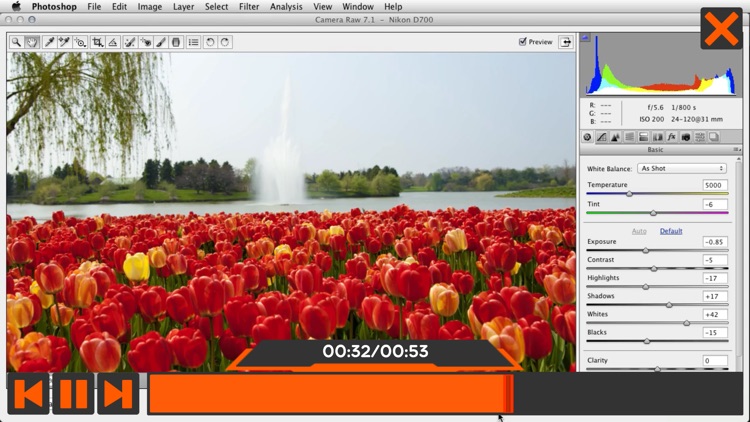Viewport: 750px width, 422px height.
Task: Open the White Balance As Shot dropdown
Action: pos(682,168)
